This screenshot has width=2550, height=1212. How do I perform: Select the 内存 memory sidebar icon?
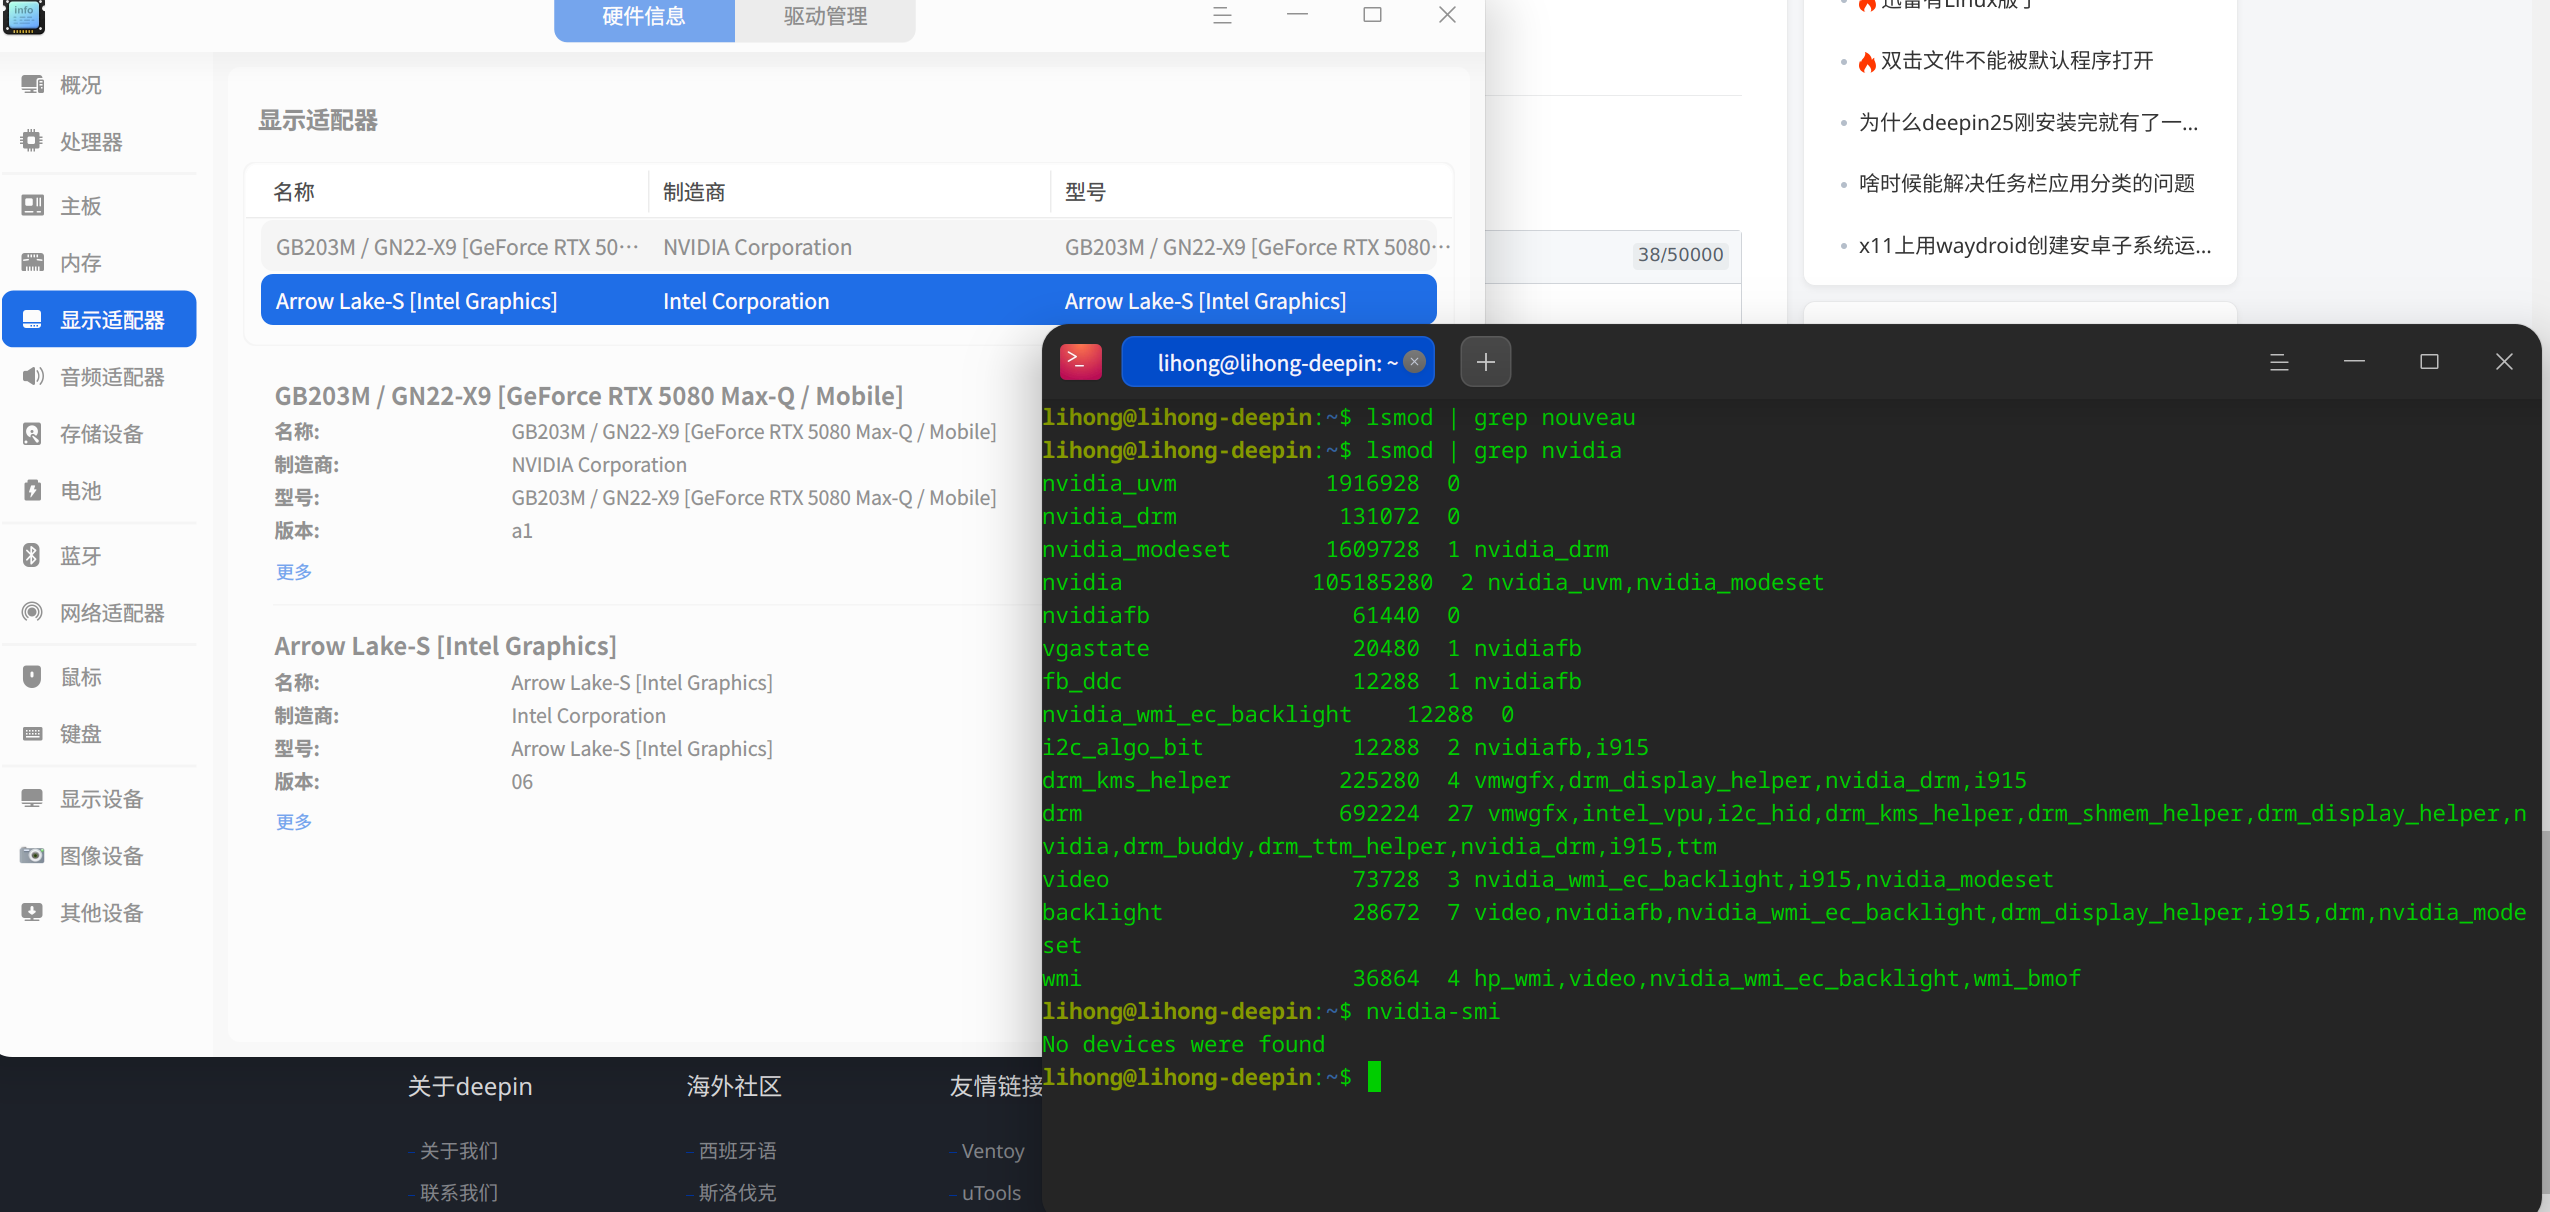tap(32, 262)
